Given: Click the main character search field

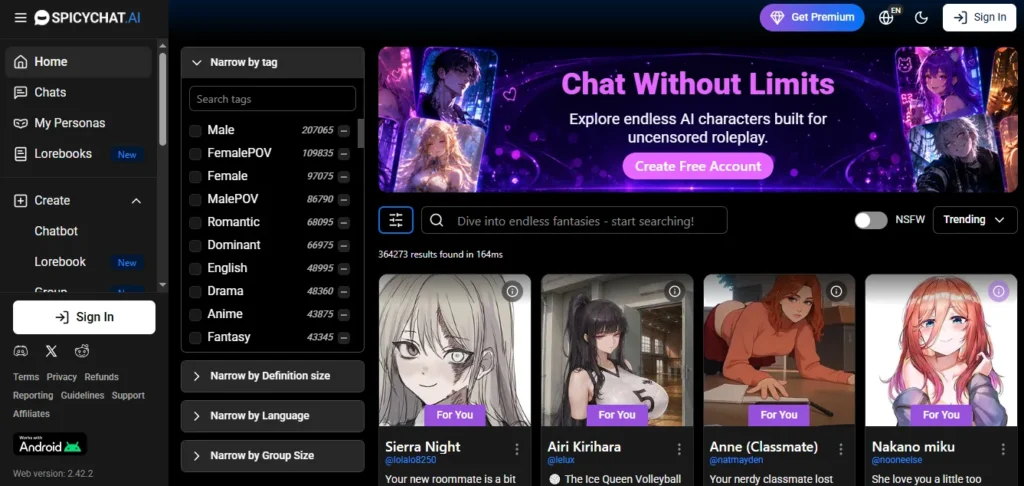Looking at the screenshot, I should click(x=574, y=220).
